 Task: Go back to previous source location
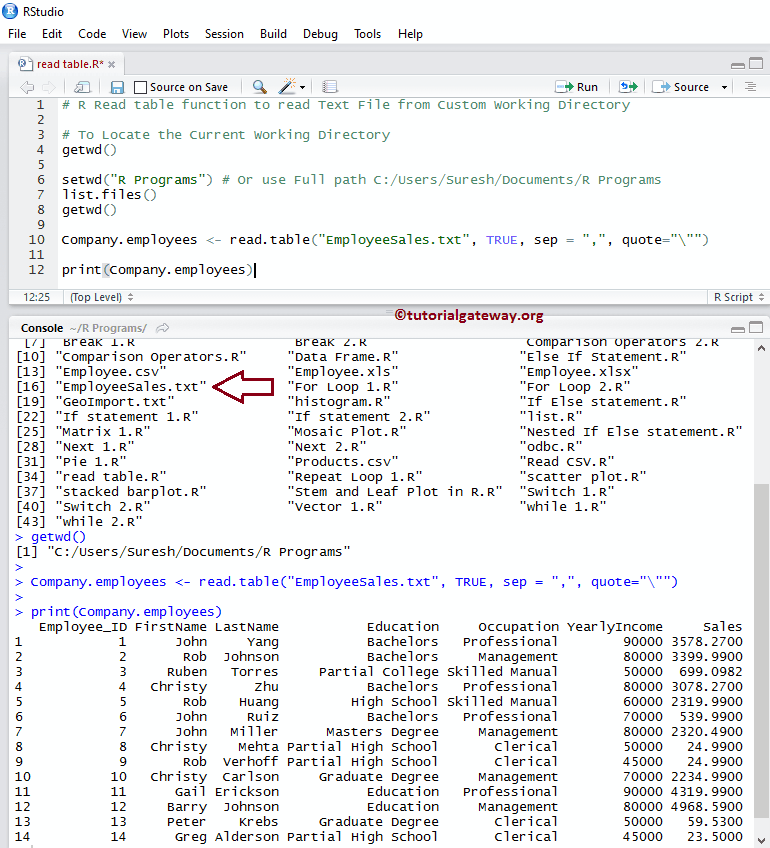[27, 87]
